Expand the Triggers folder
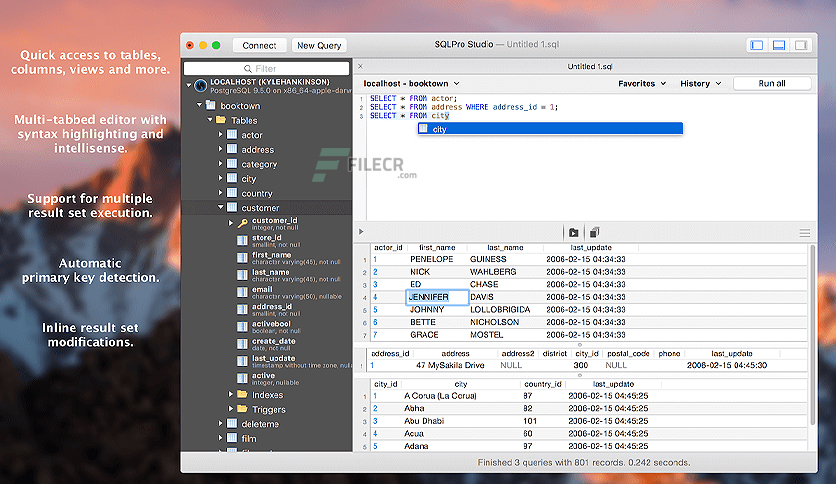 click(231, 409)
